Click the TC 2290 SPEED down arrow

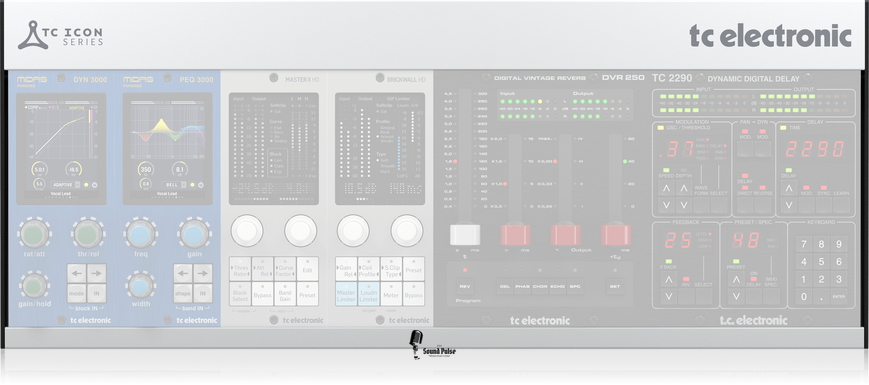pos(666,206)
